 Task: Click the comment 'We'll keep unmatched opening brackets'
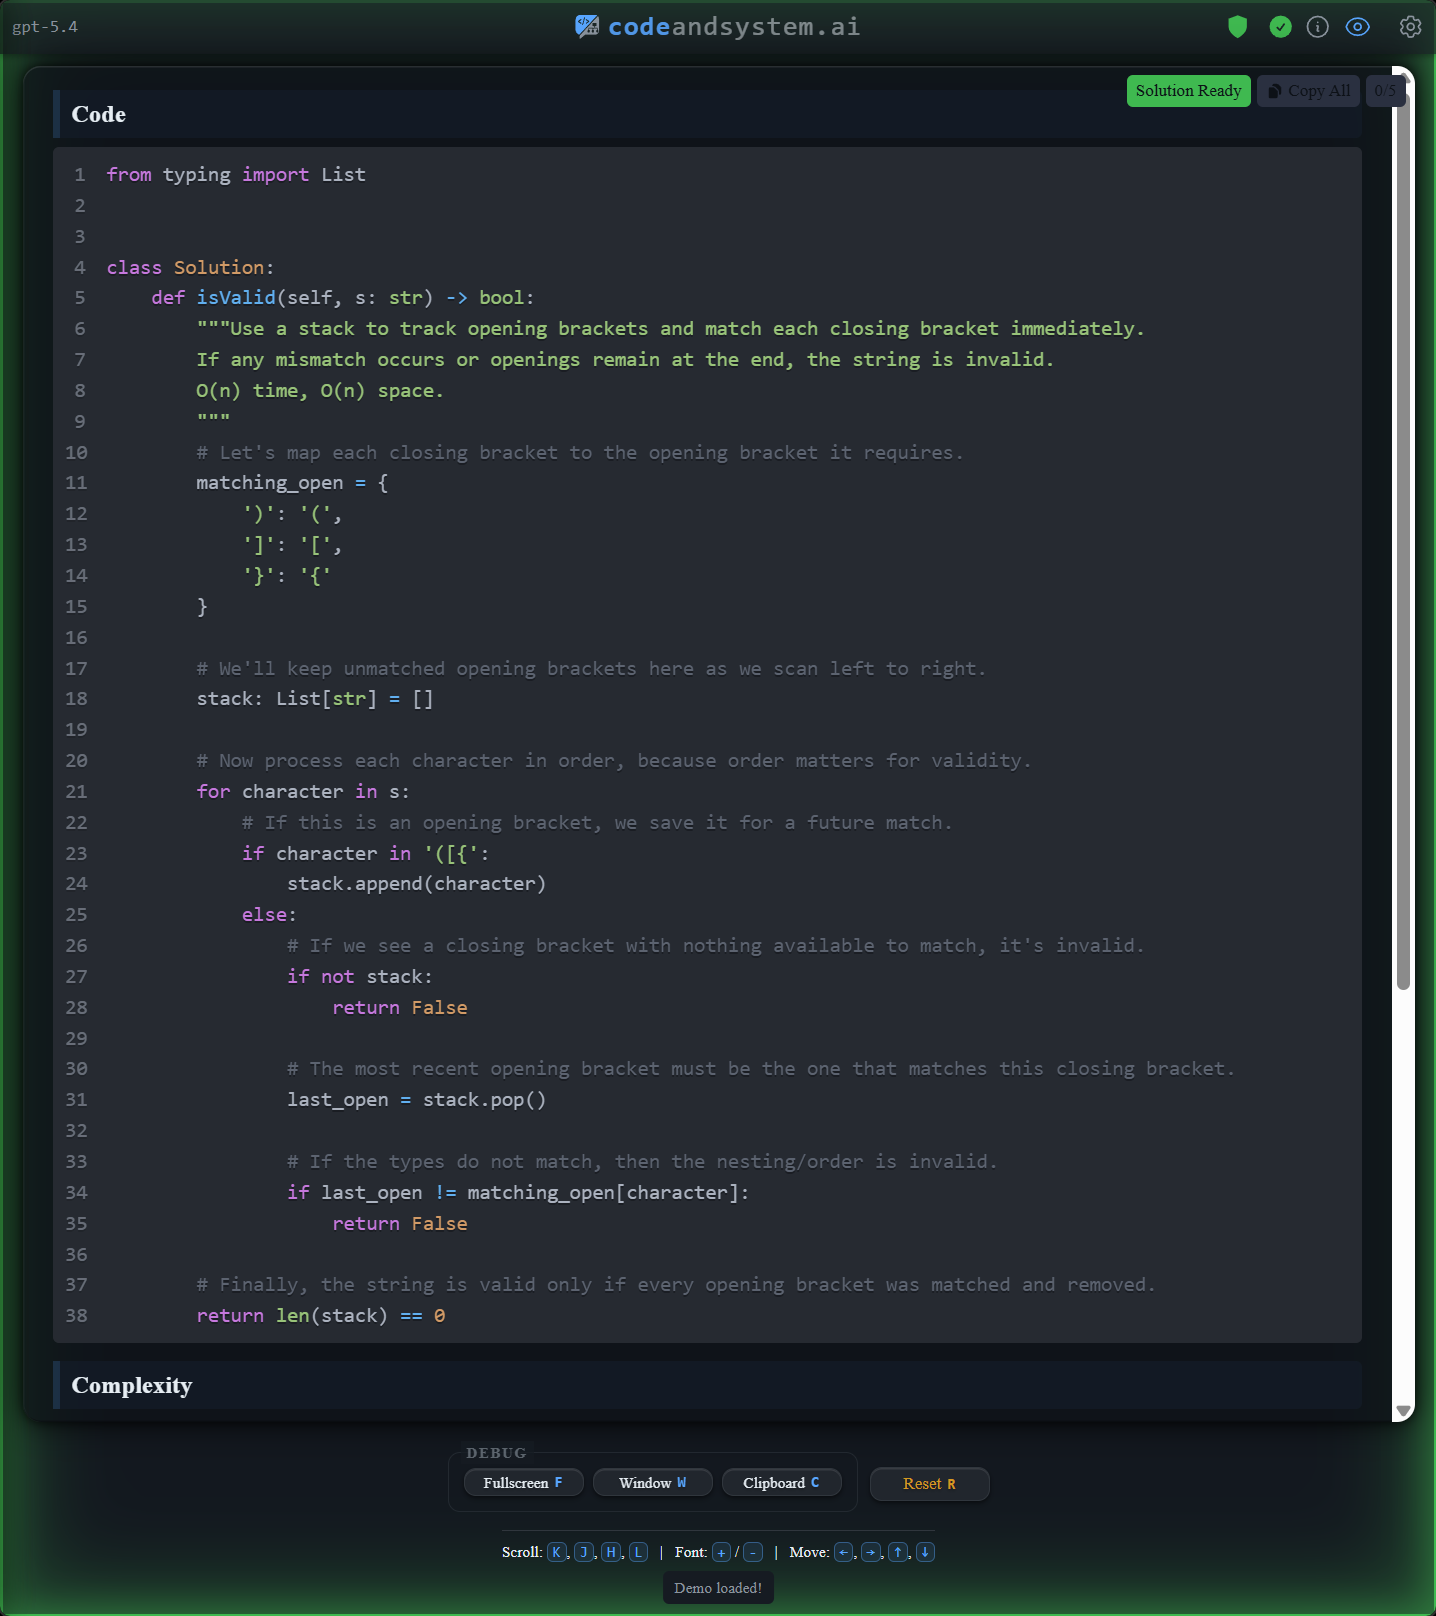(x=591, y=669)
